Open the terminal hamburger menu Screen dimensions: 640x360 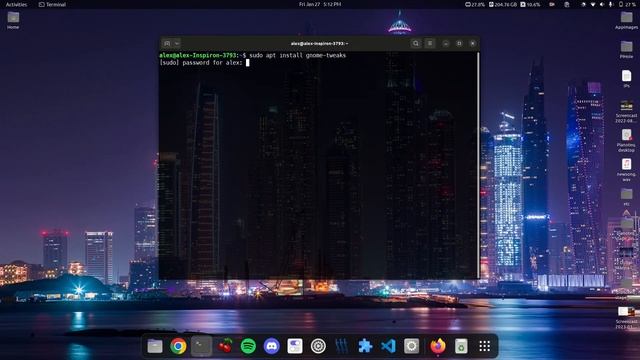pyautogui.click(x=430, y=43)
